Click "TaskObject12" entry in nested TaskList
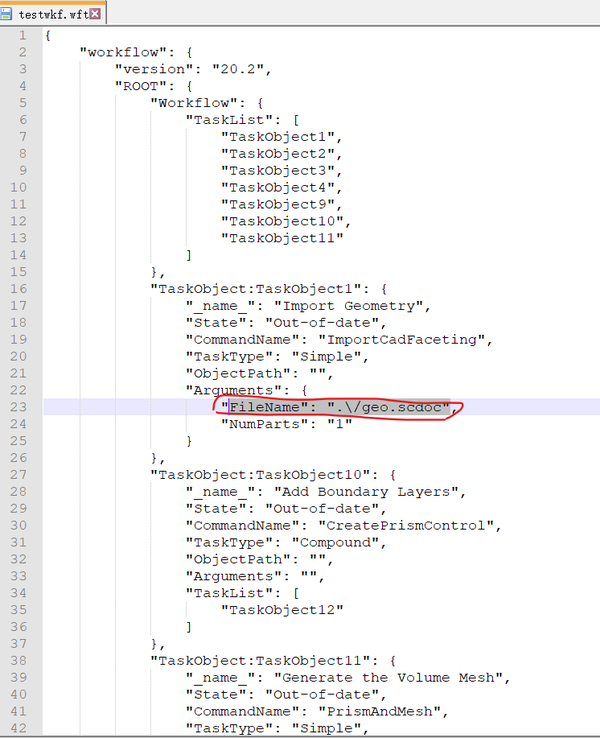The width and height of the screenshot is (600, 738). coord(282,610)
